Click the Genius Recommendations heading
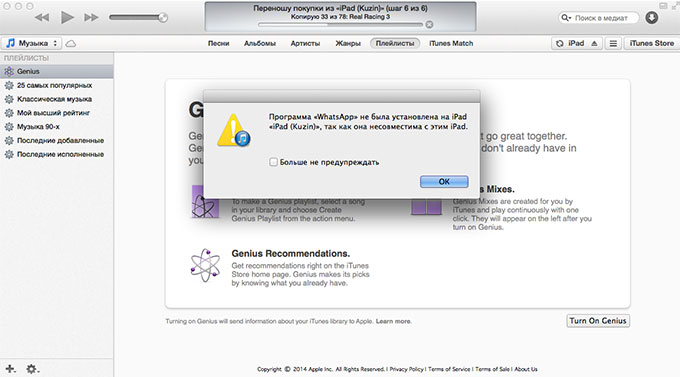The height and width of the screenshot is (377, 680). click(x=291, y=253)
